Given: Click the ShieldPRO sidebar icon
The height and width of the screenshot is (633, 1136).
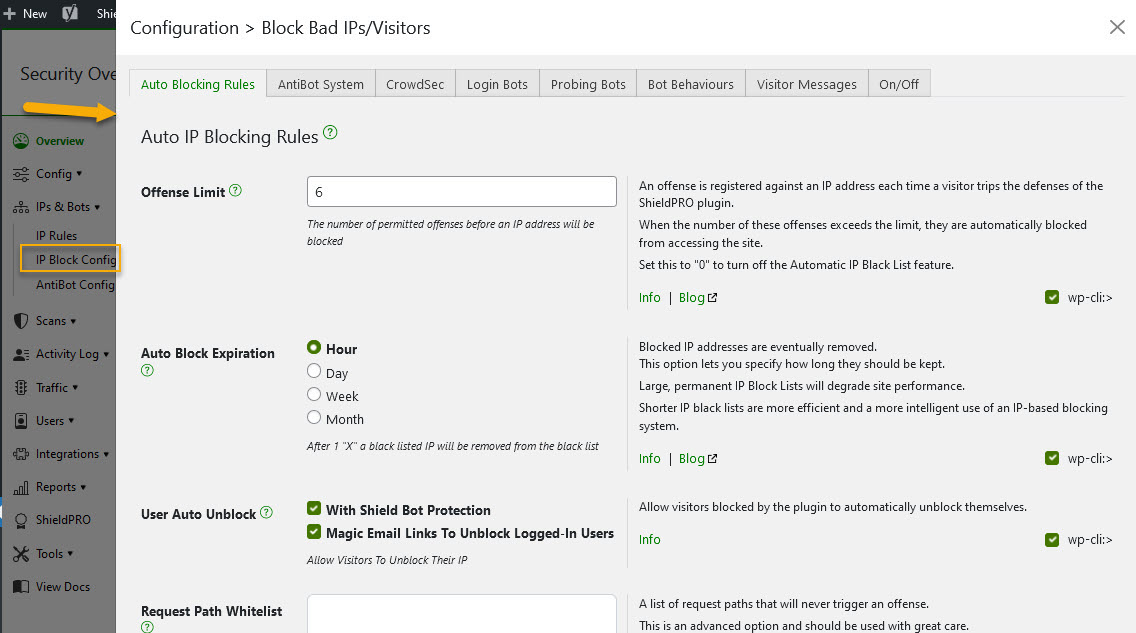Looking at the screenshot, I should (21, 520).
